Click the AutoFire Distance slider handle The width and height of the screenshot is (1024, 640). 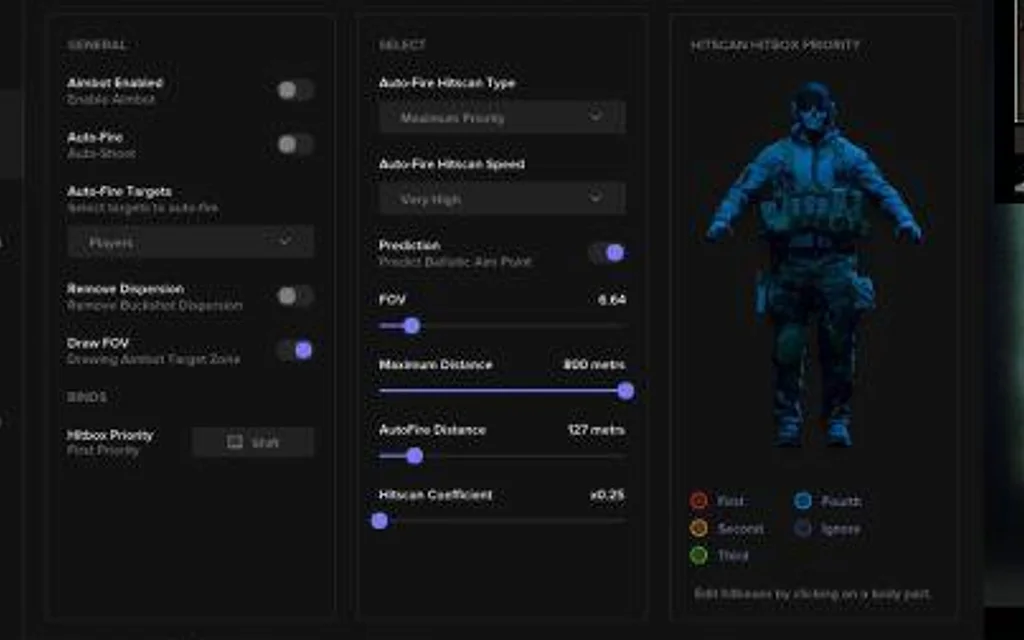click(415, 456)
